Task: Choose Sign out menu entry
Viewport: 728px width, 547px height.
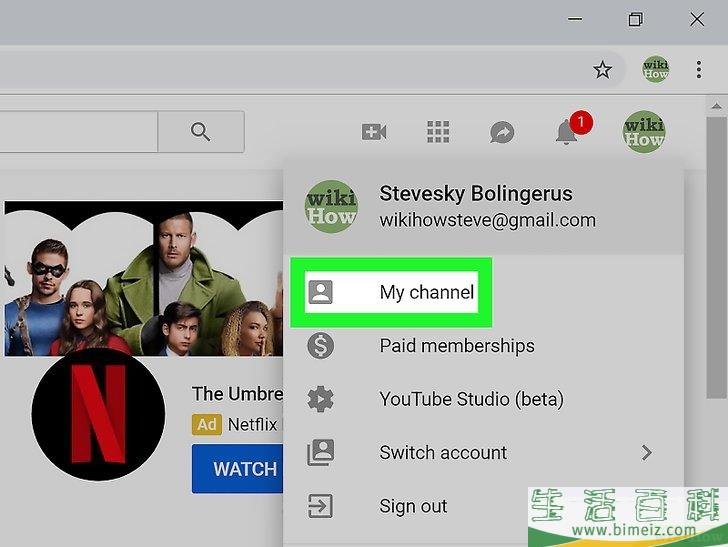Action: pos(413,506)
